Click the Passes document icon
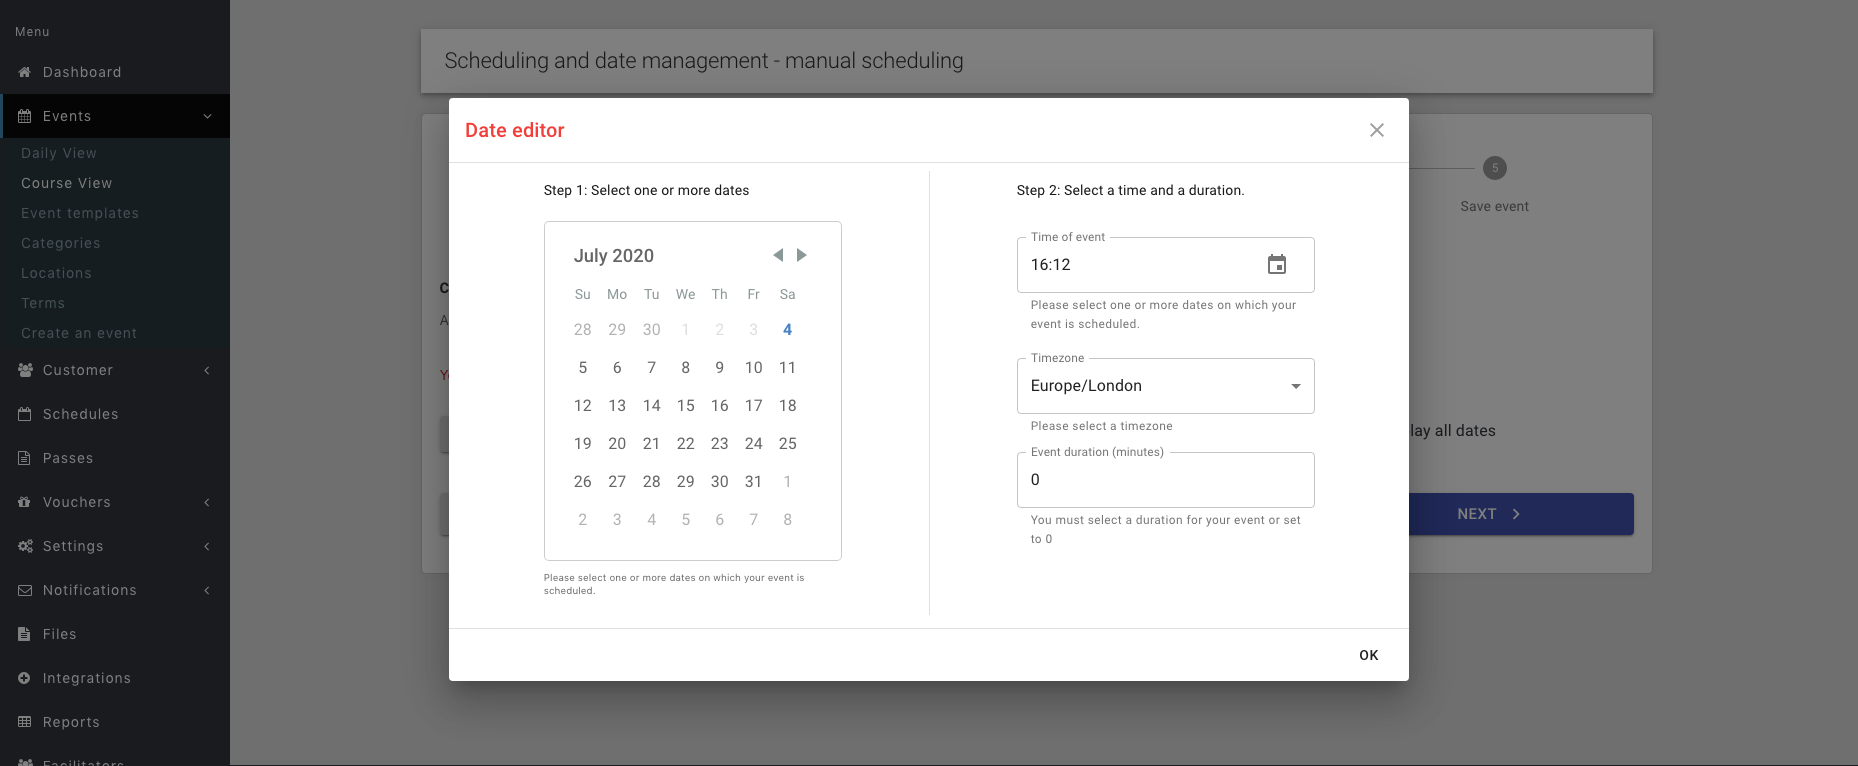This screenshot has width=1858, height=766. tap(25, 458)
